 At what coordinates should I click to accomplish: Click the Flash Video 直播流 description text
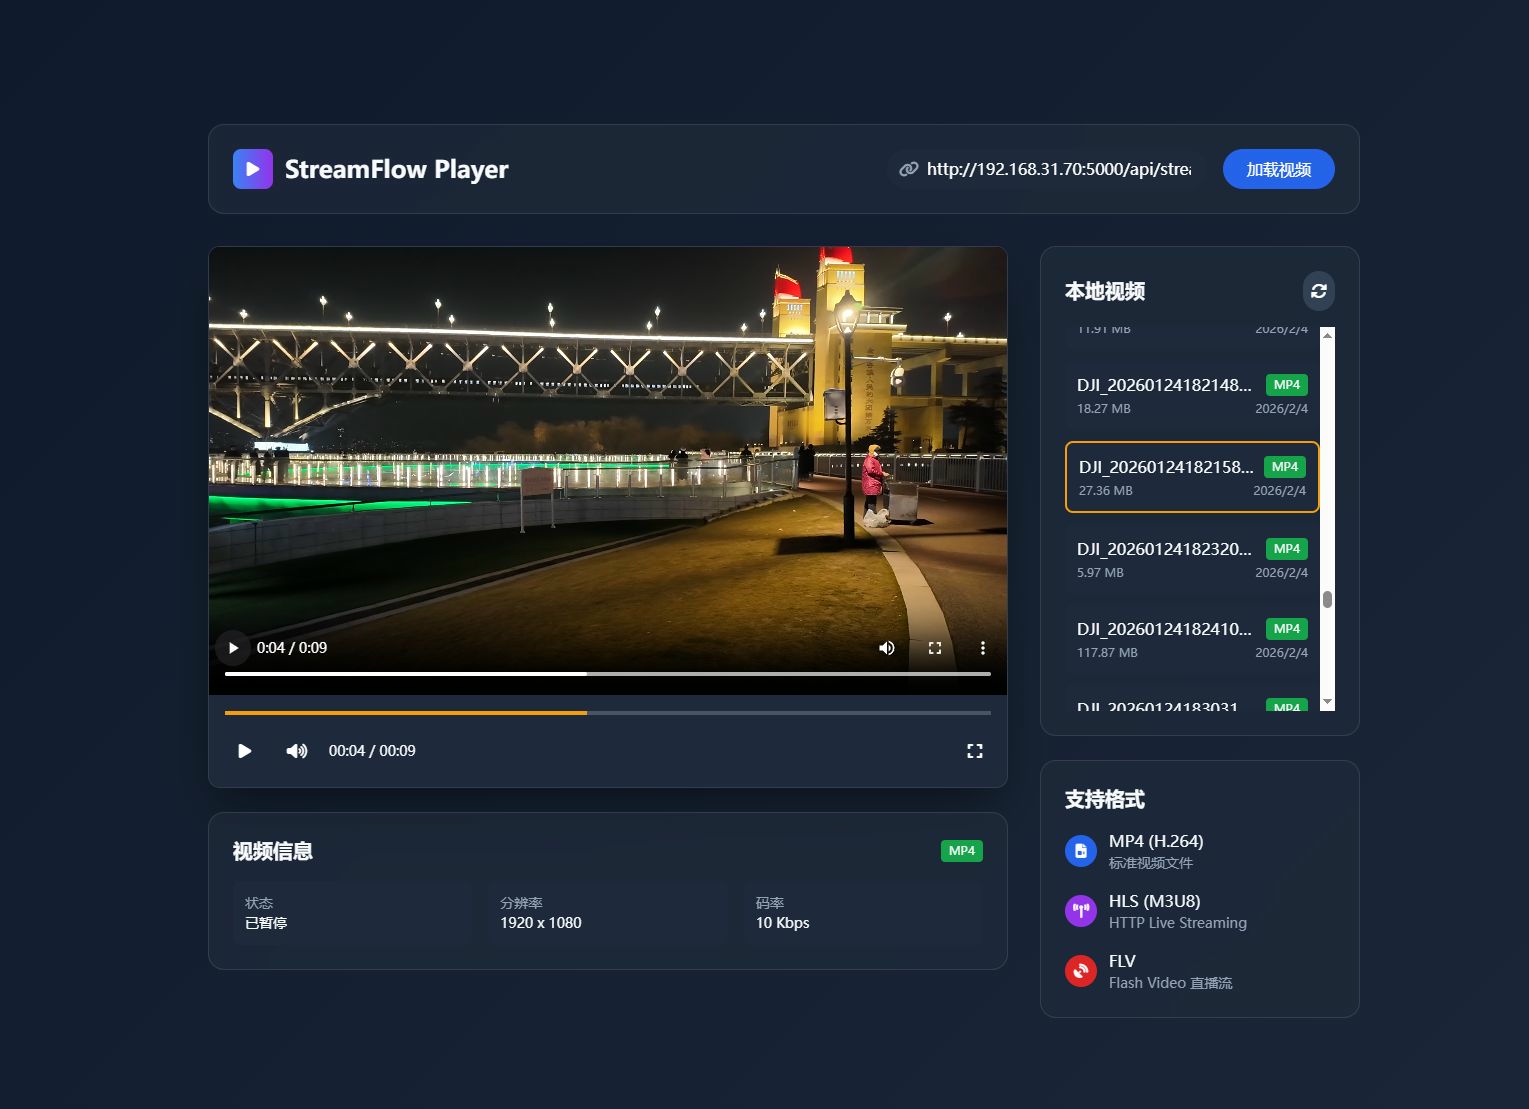point(1171,983)
